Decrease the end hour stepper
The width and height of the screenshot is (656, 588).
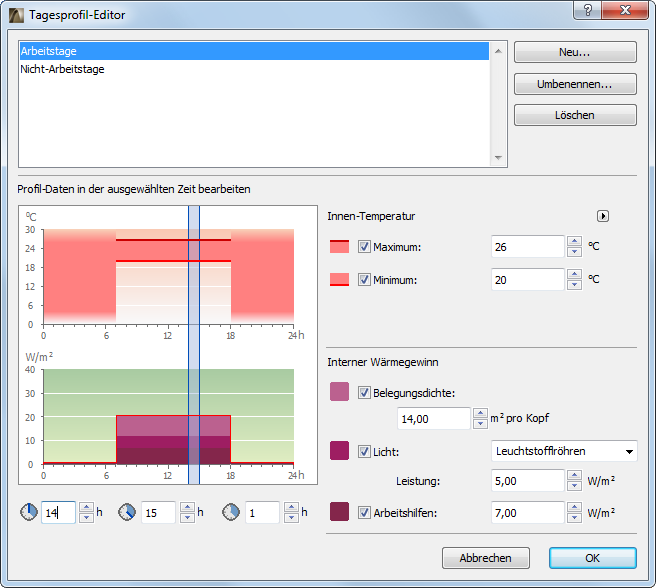pyautogui.click(x=187, y=518)
